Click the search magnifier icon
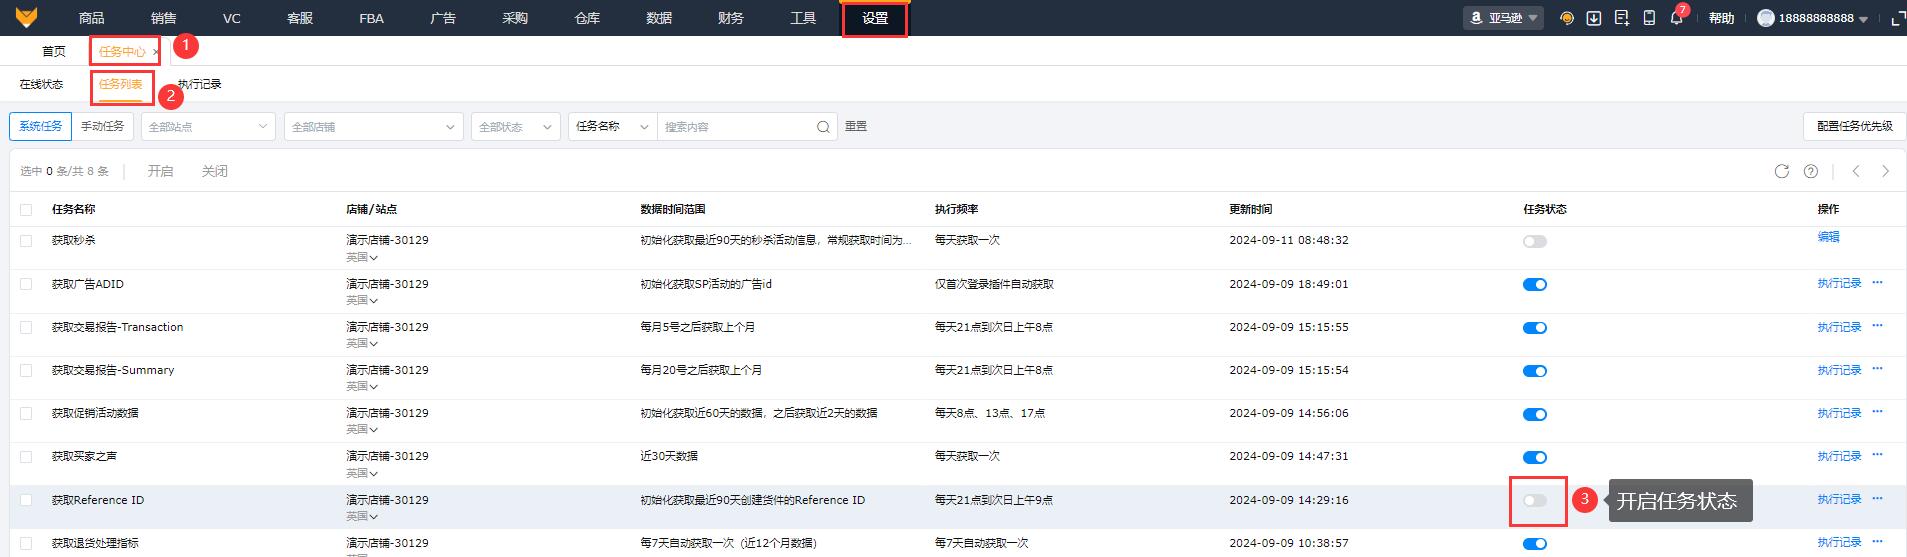The height and width of the screenshot is (557, 1907). [823, 127]
